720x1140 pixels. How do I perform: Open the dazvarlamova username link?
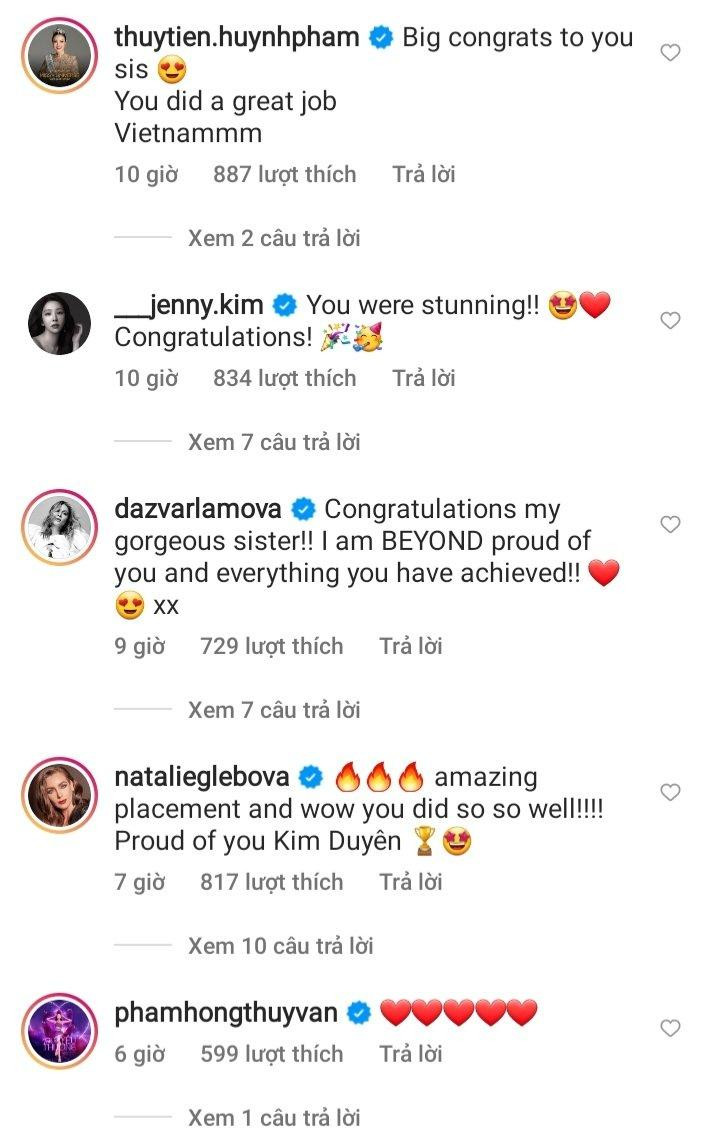click(200, 509)
